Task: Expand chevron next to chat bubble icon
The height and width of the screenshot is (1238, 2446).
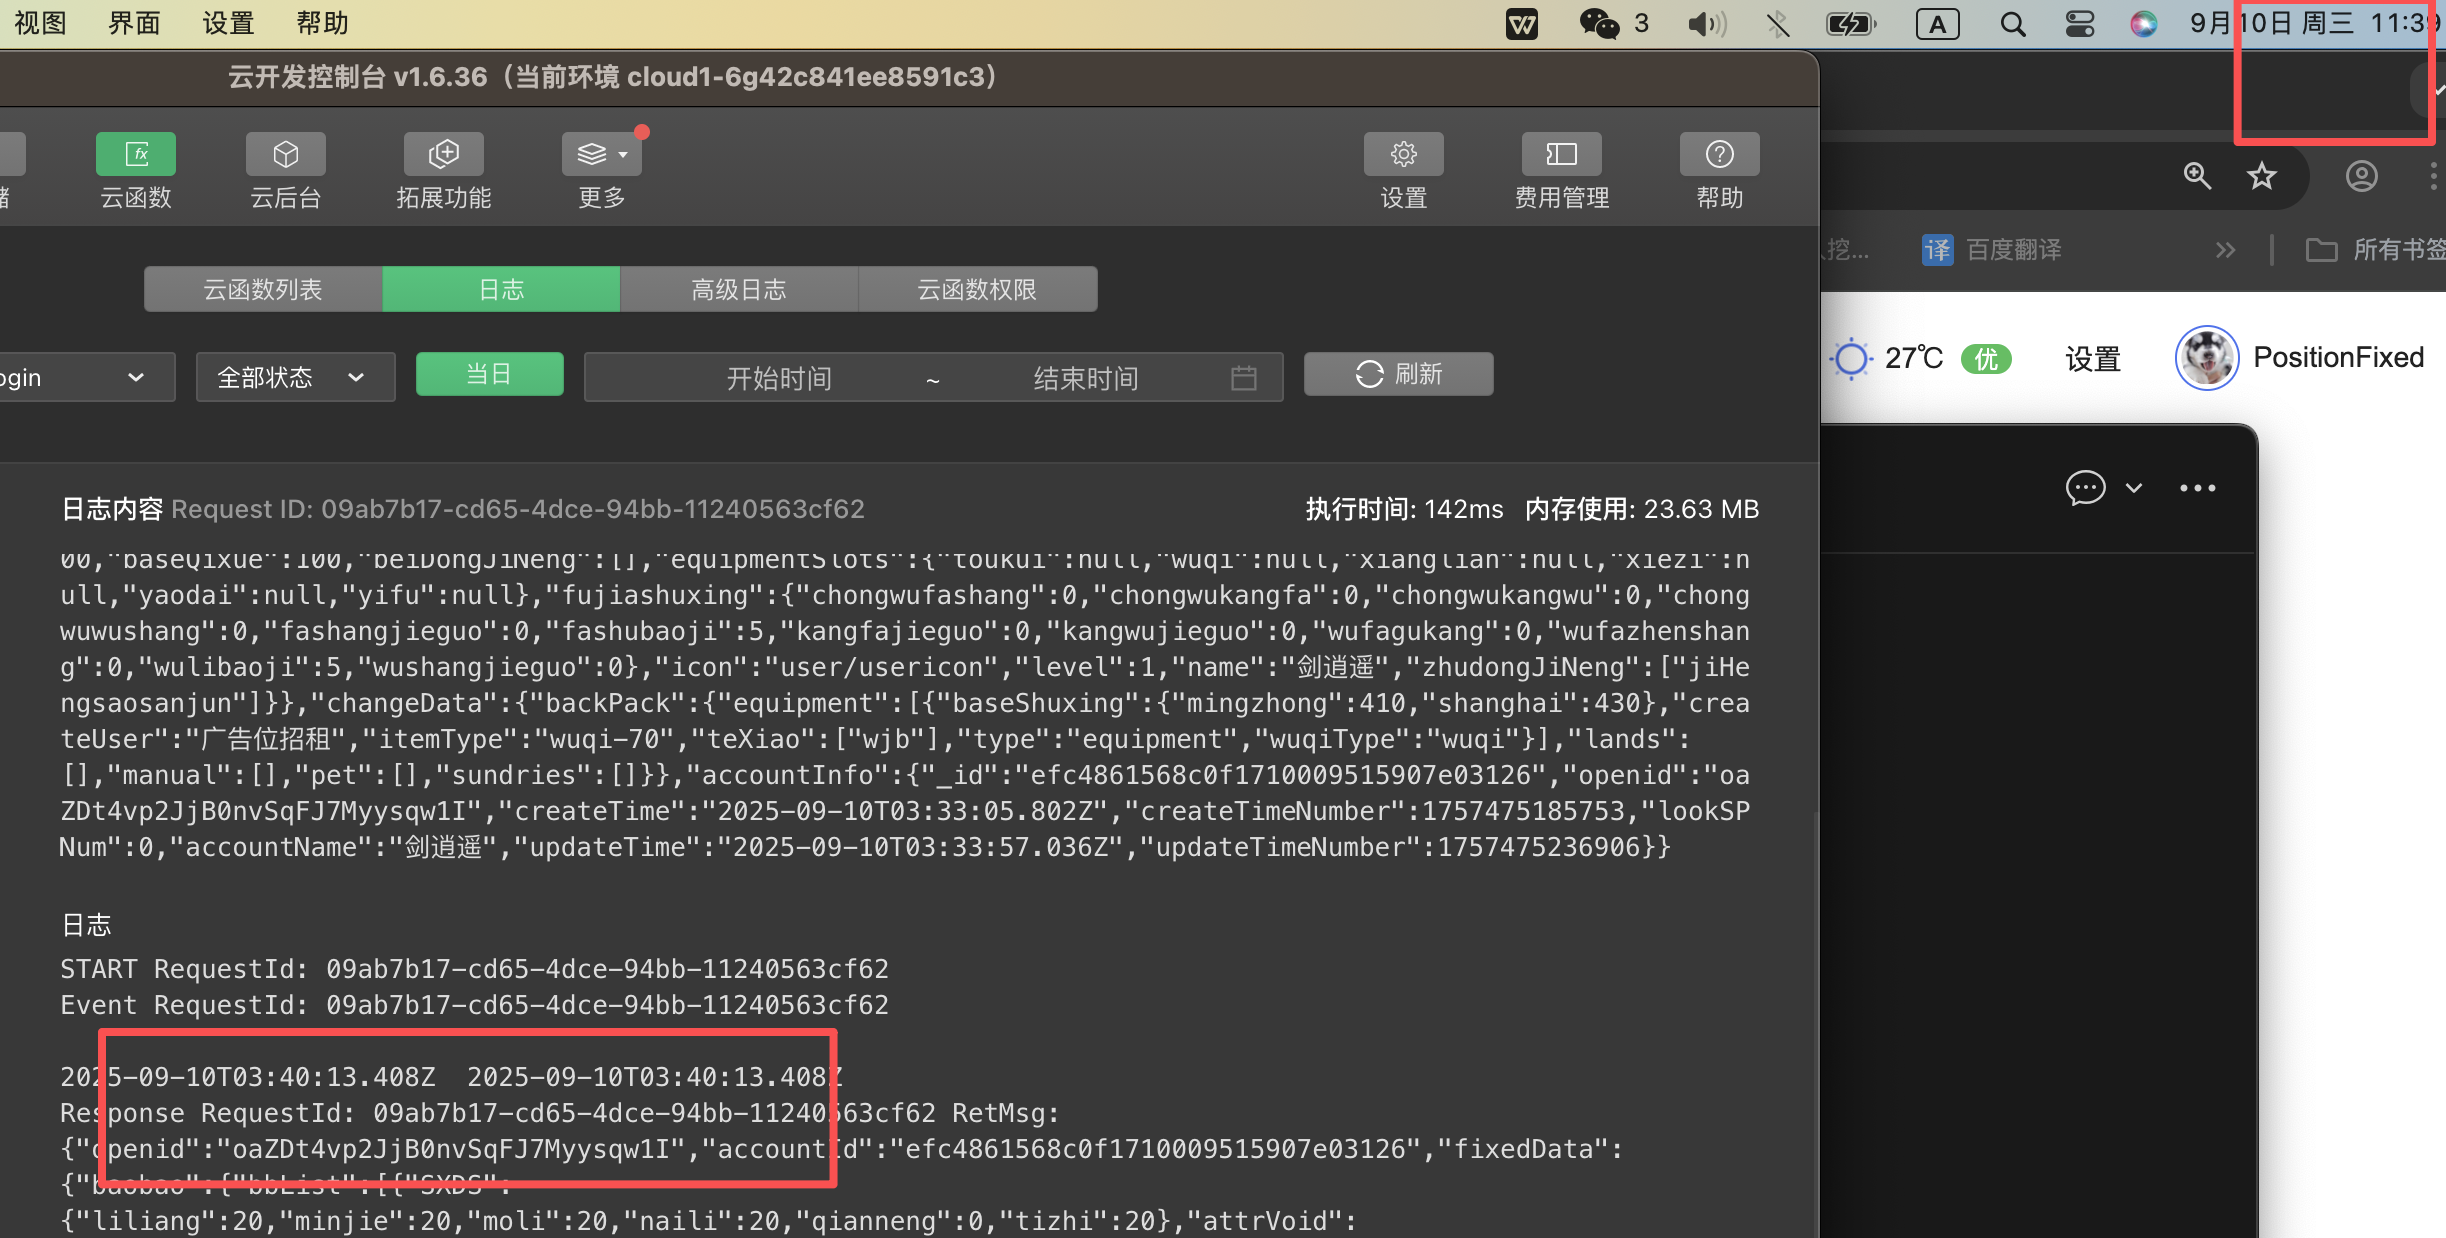Action: pos(2134,488)
